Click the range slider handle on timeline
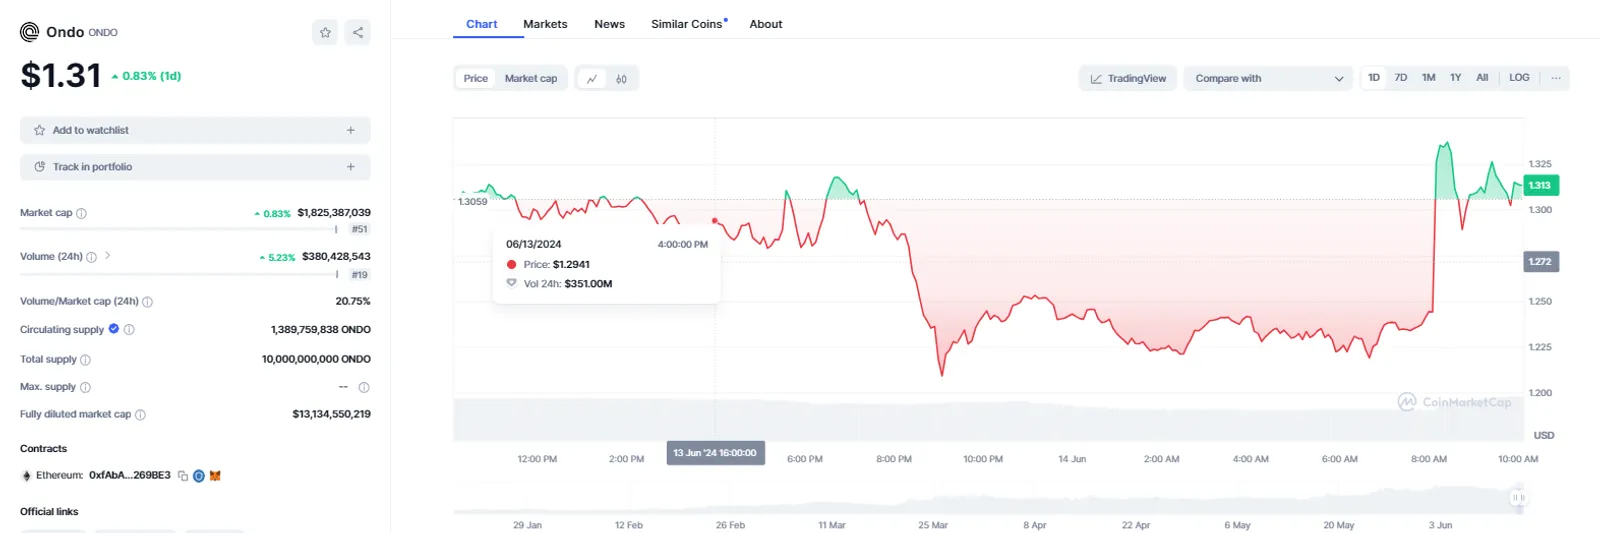The width and height of the screenshot is (1600, 533). pyautogui.click(x=1518, y=497)
